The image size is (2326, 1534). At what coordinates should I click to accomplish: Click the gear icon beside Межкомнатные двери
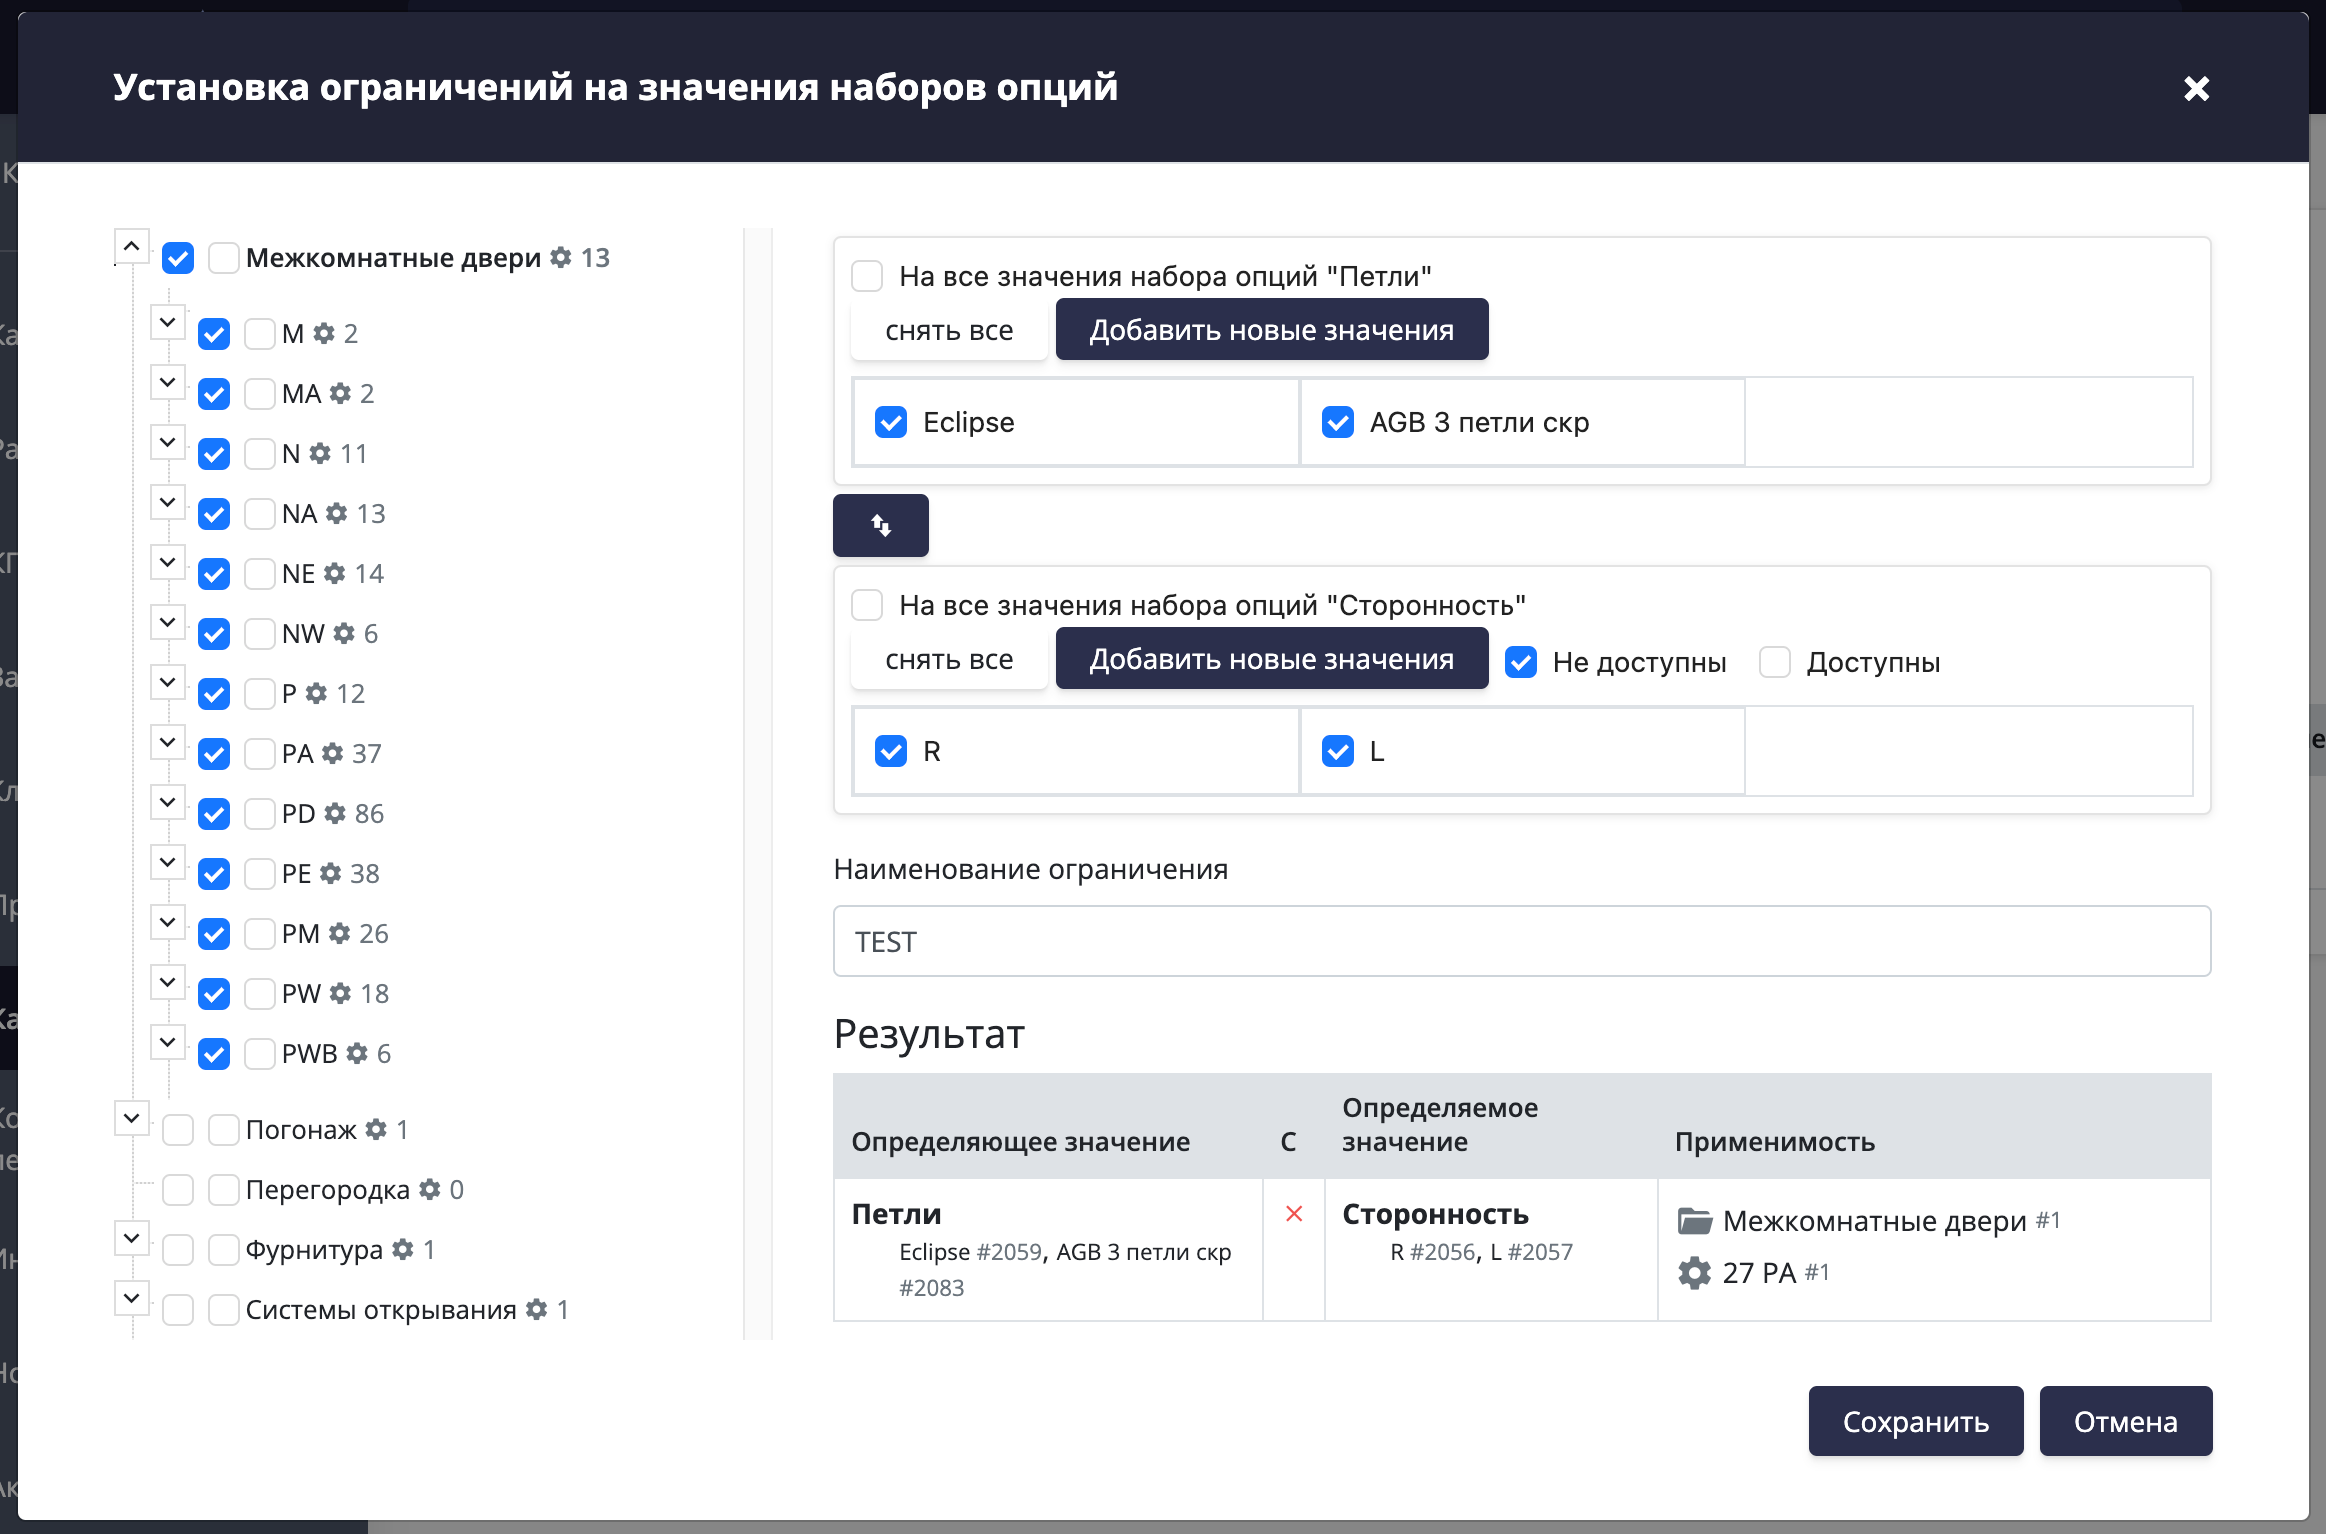[x=562, y=257]
